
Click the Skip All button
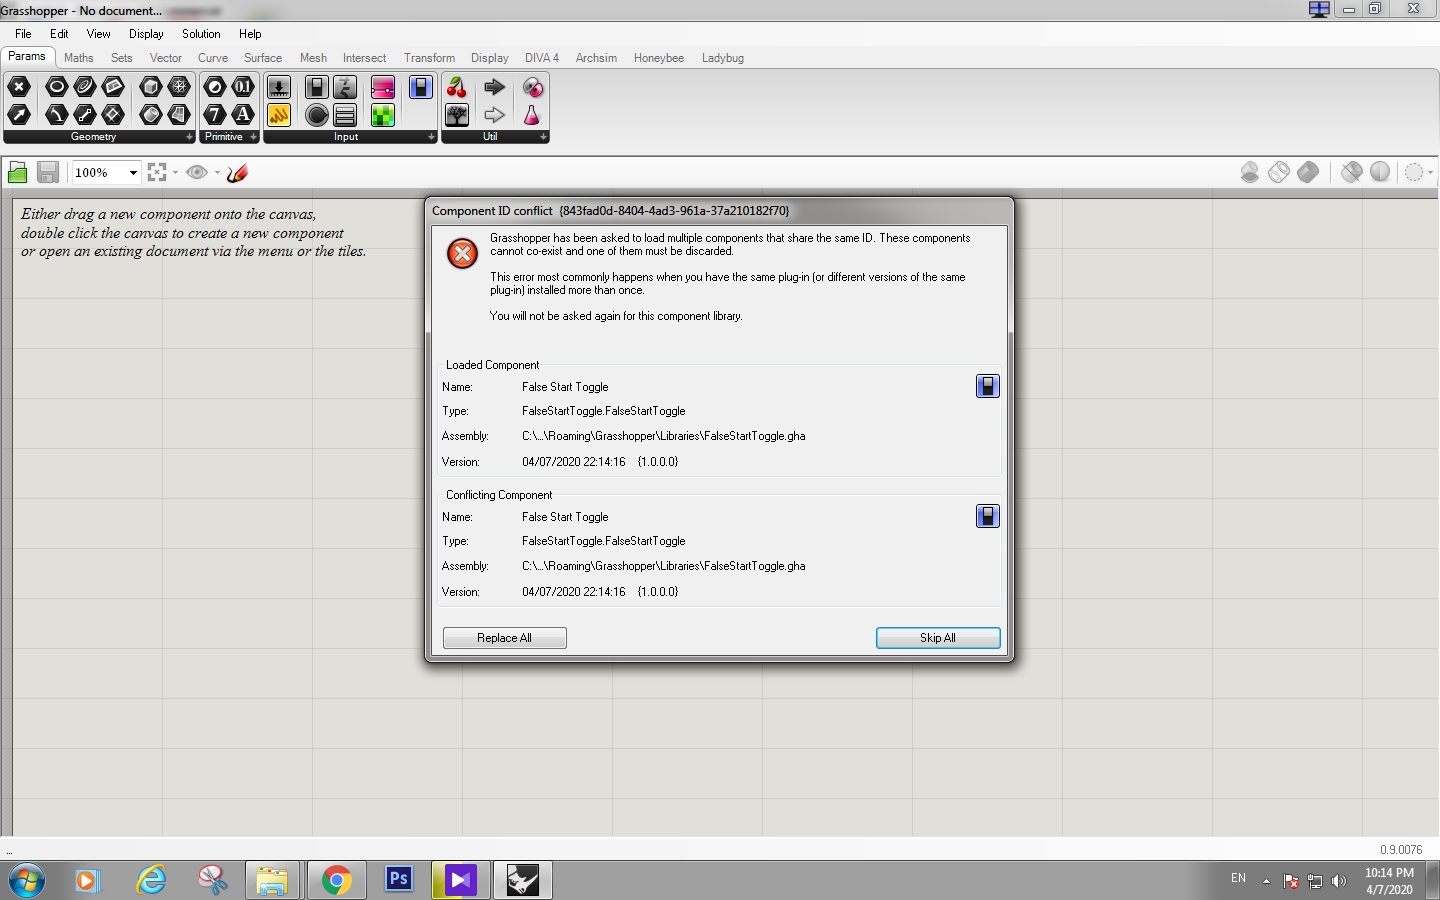[x=938, y=638]
